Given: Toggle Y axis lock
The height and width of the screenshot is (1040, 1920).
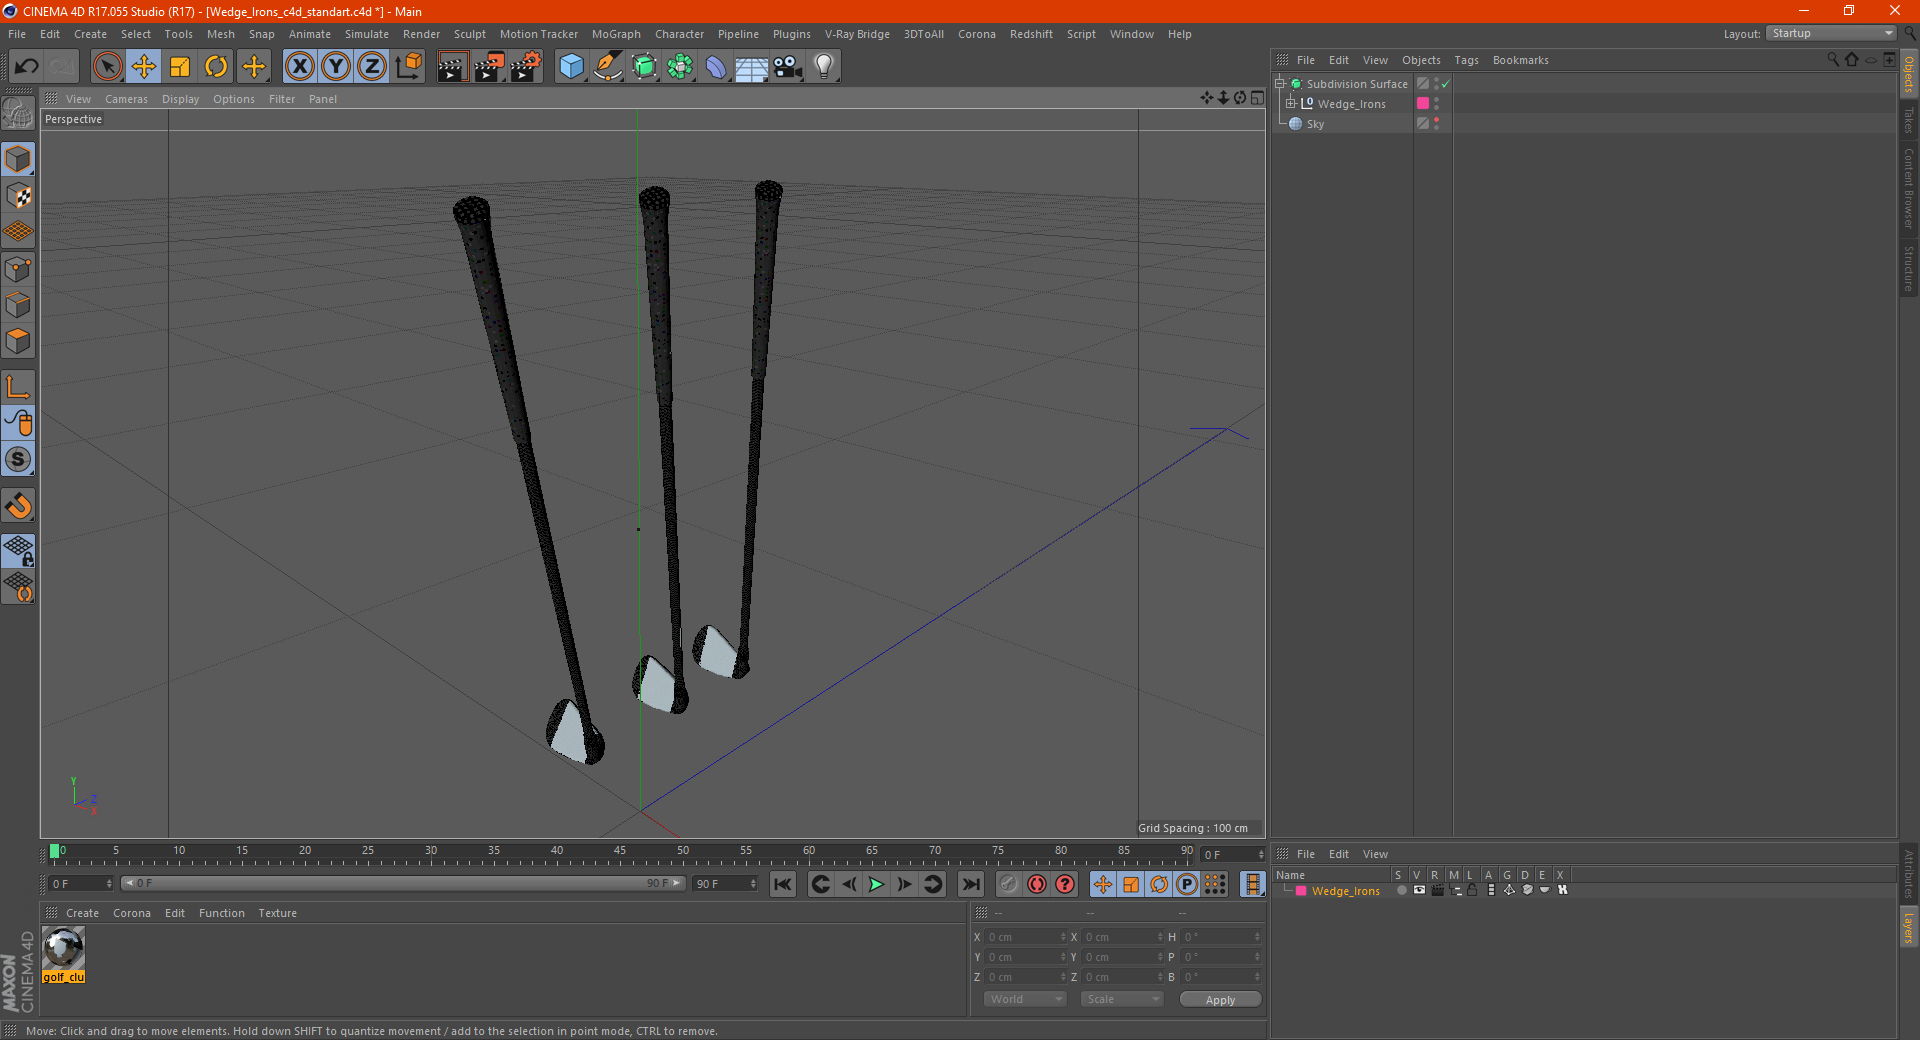Looking at the screenshot, I should point(336,67).
